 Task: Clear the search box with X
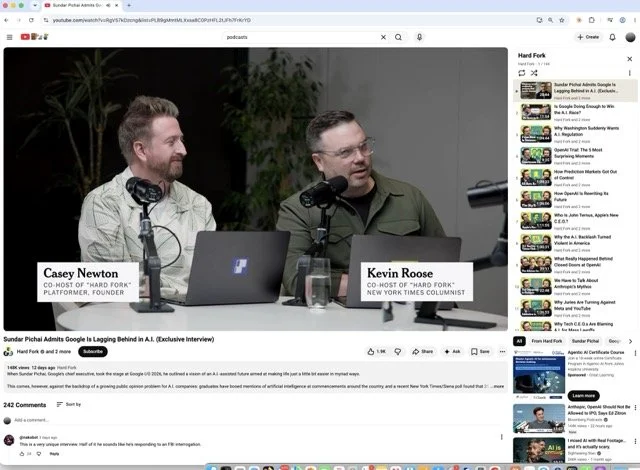pyautogui.click(x=383, y=37)
